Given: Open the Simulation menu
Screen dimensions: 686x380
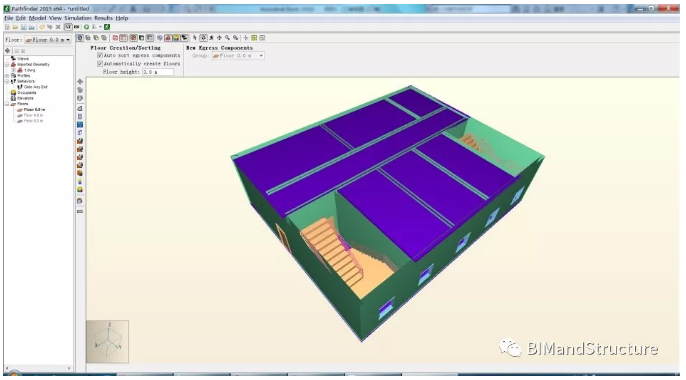Looking at the screenshot, I should click(78, 18).
